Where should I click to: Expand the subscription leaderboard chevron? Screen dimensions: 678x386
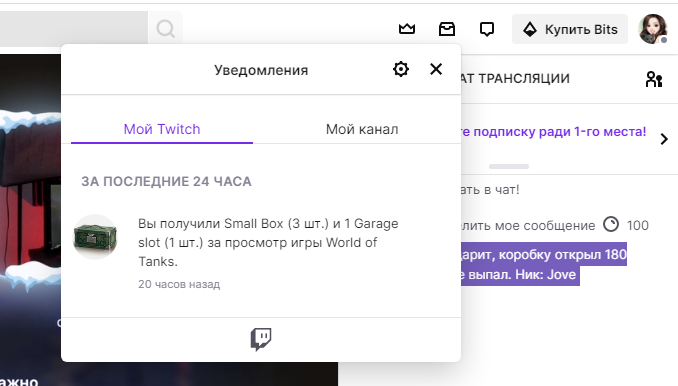tap(664, 139)
